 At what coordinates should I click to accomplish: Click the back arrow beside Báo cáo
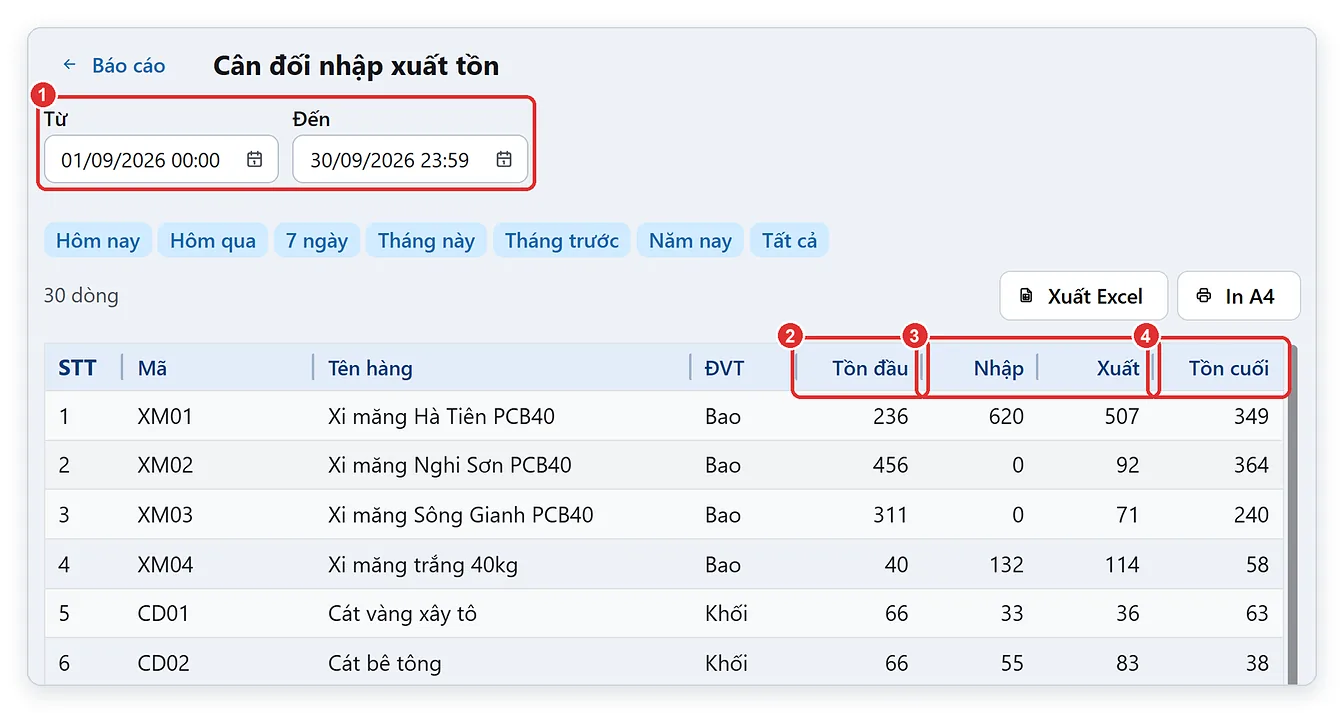click(x=69, y=65)
